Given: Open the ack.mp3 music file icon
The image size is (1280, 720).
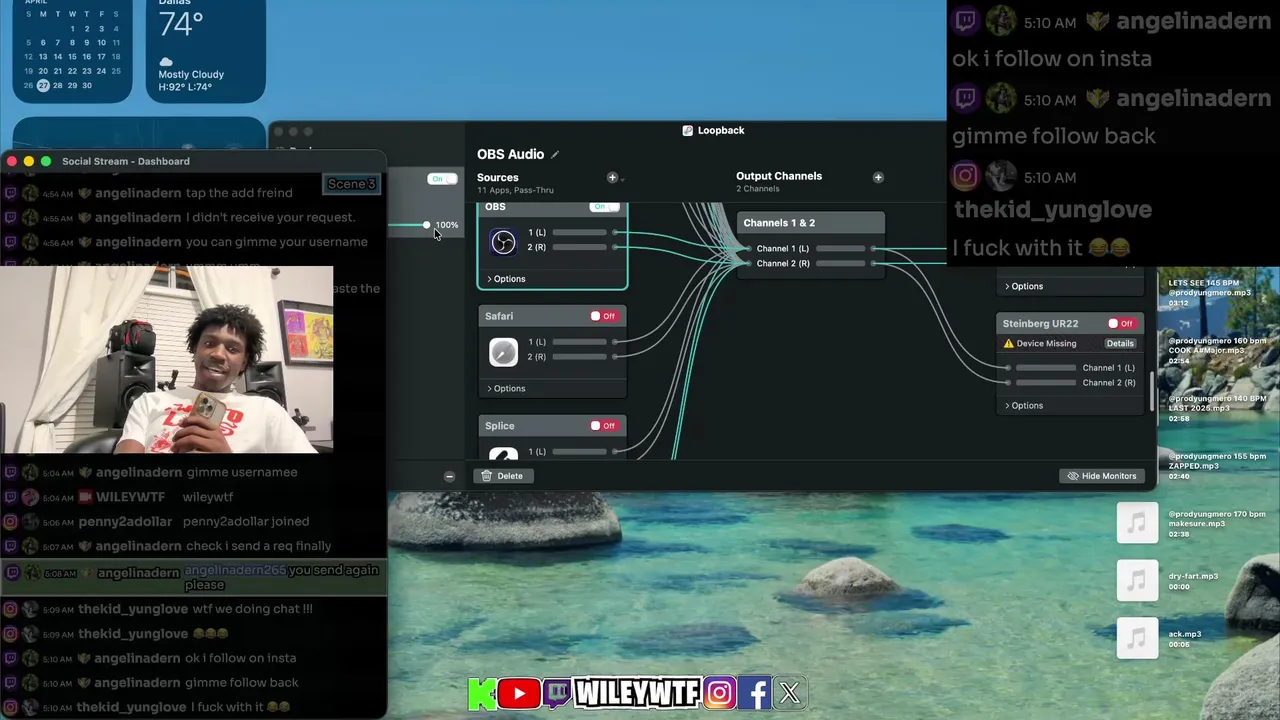Looking at the screenshot, I should click(x=1137, y=639).
